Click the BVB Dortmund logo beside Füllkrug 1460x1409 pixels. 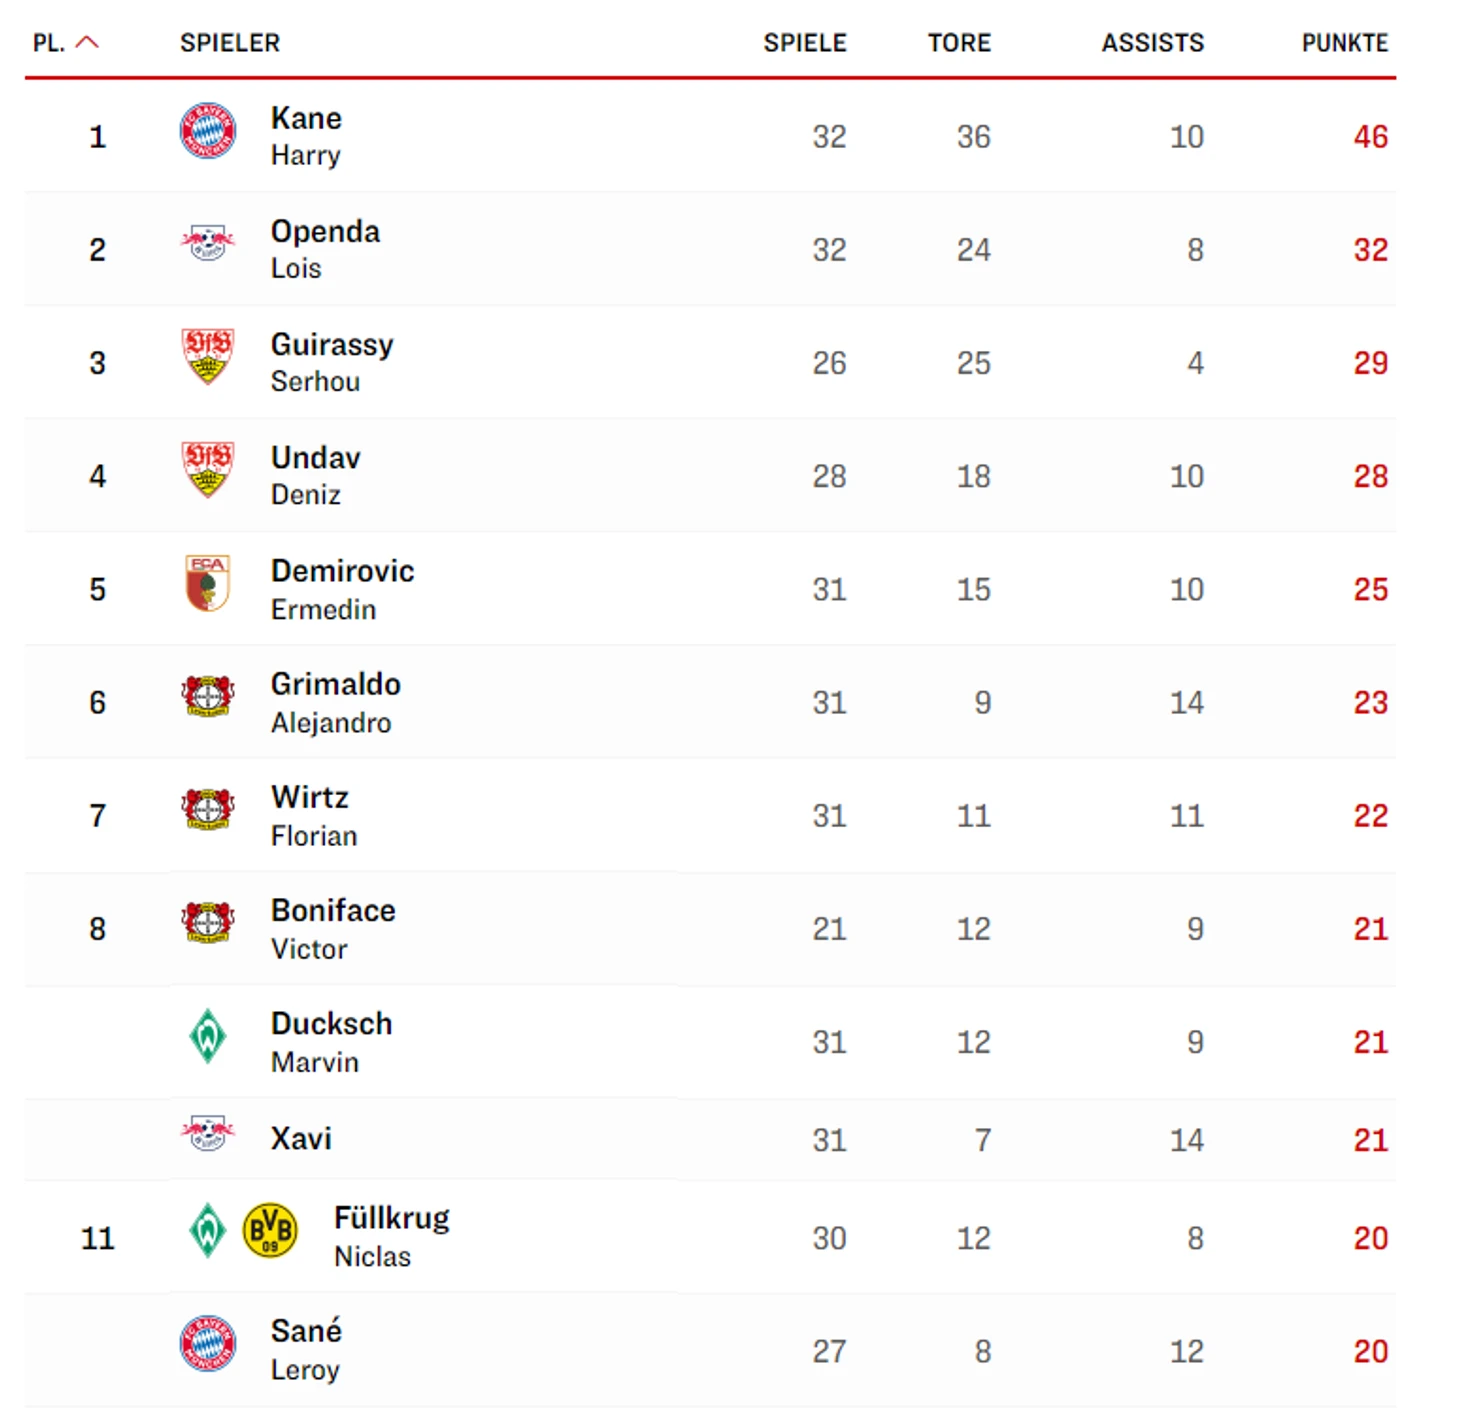[x=270, y=1231]
